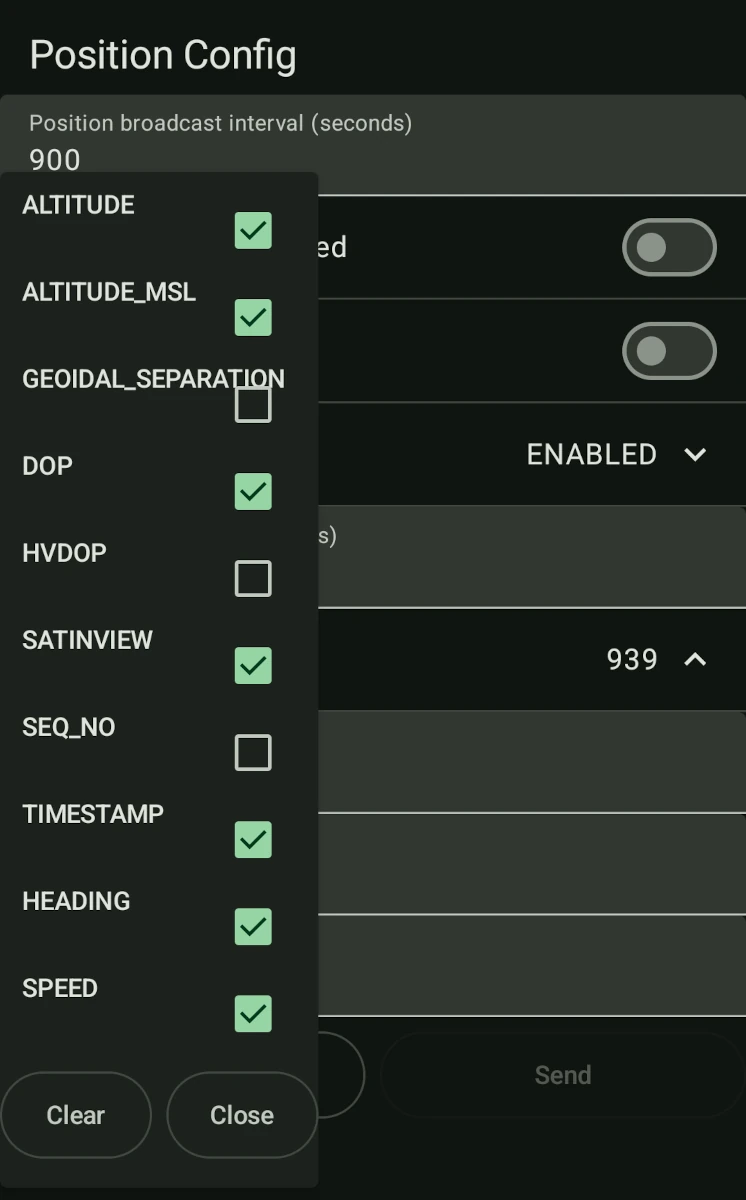746x1200 pixels.
Task: Close the position flags list
Action: click(x=242, y=1115)
